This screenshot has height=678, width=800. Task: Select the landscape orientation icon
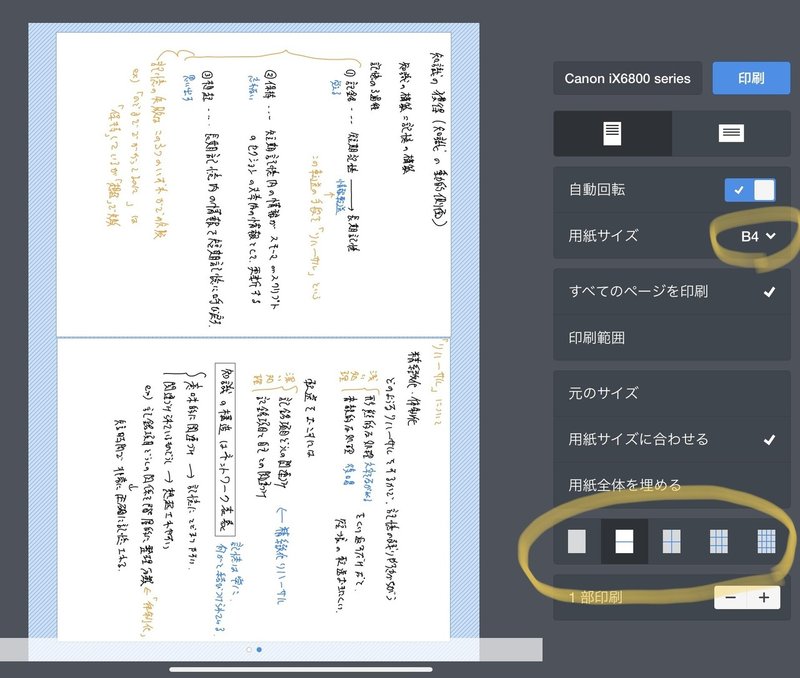(731, 133)
